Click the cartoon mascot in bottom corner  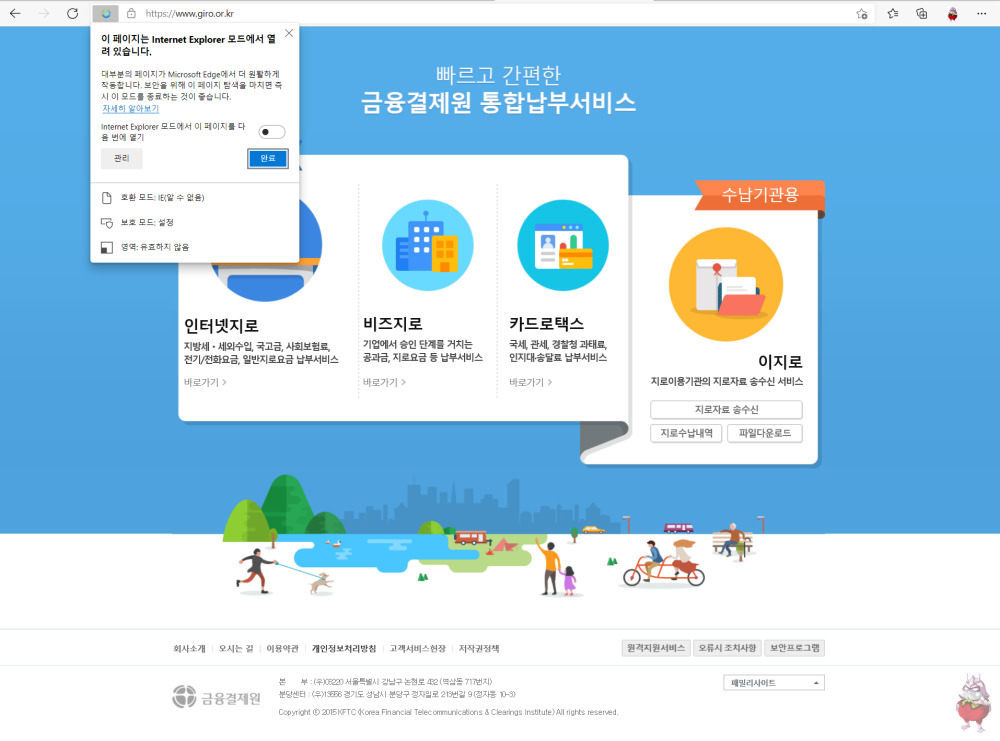pos(974,704)
